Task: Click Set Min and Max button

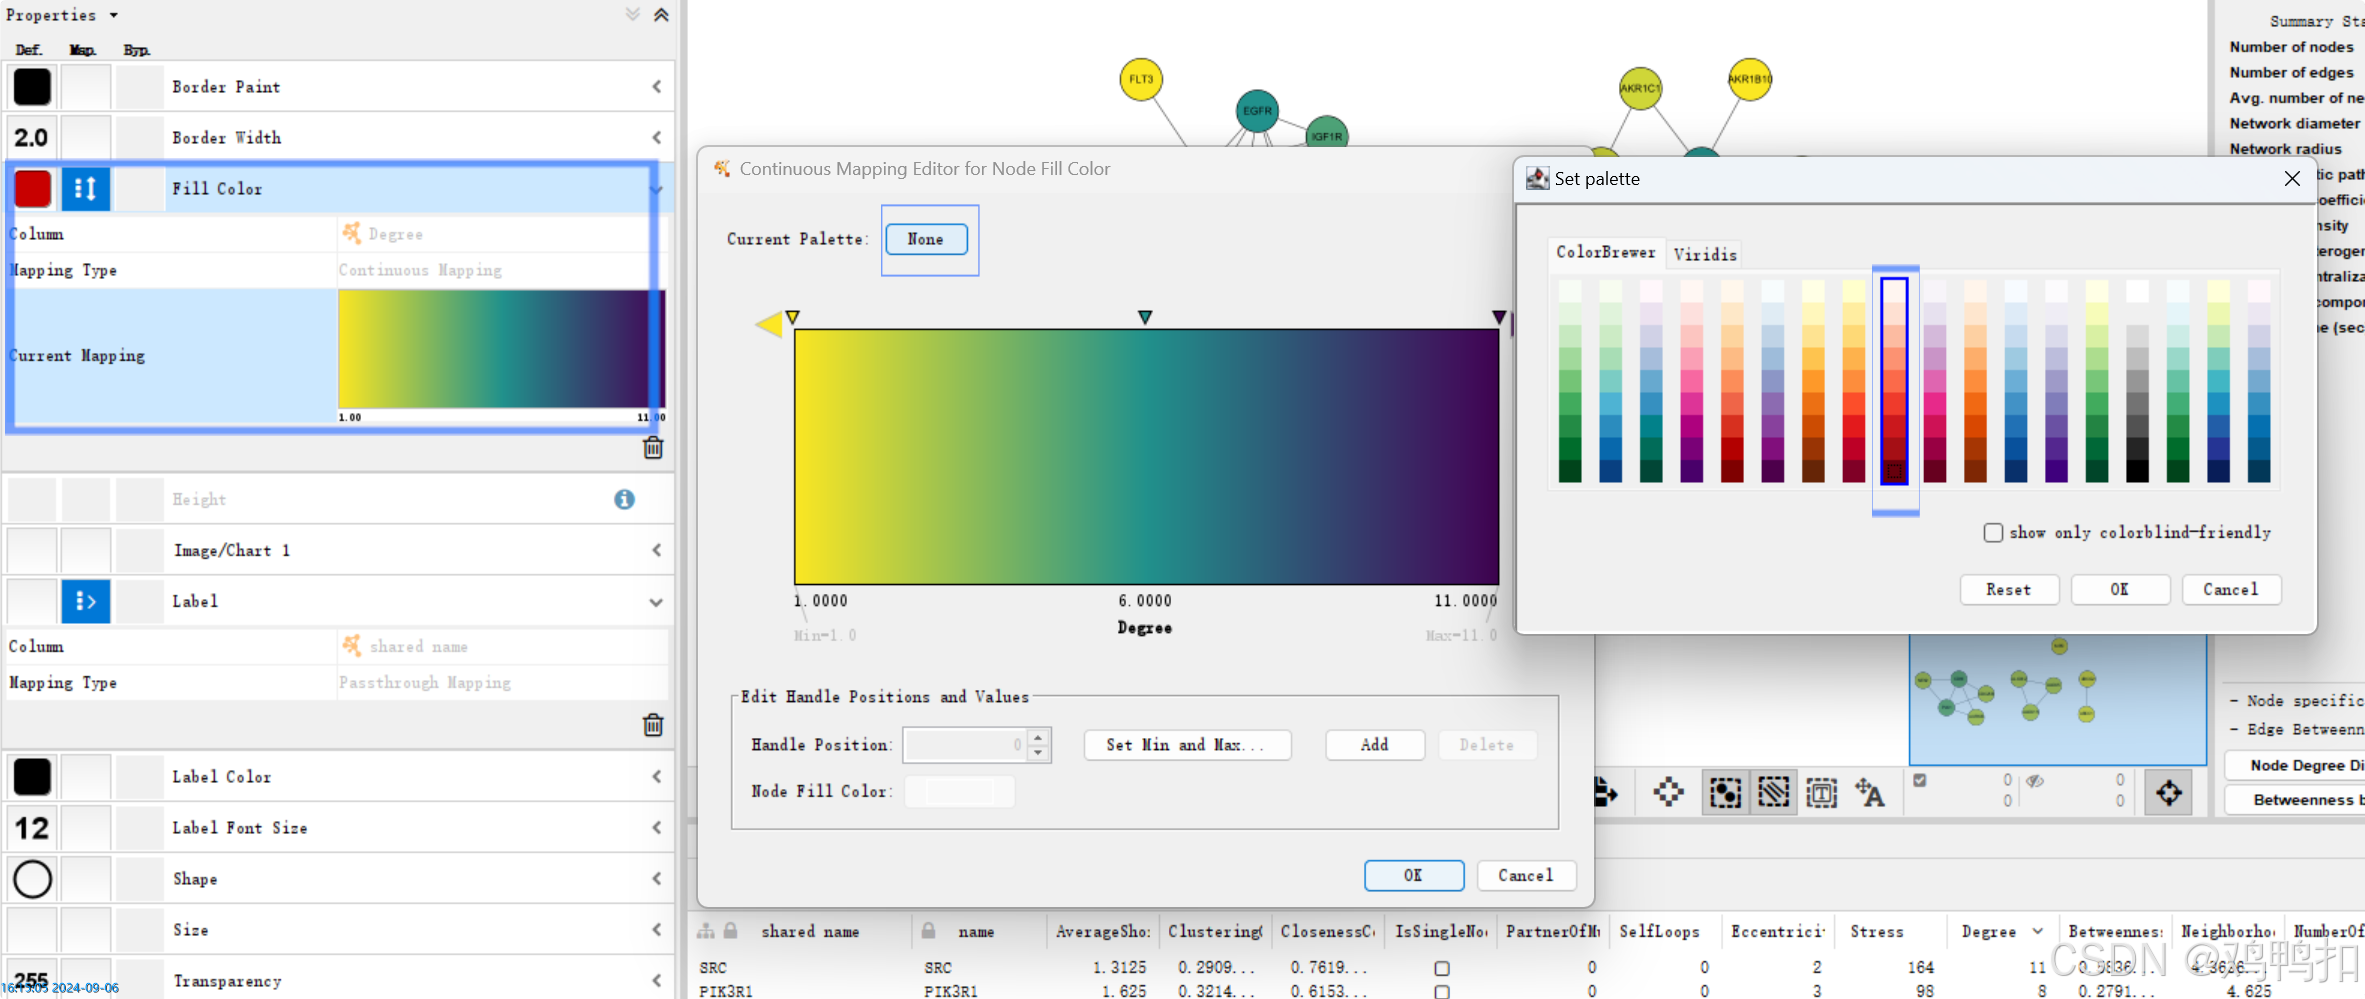Action: tap(1187, 745)
